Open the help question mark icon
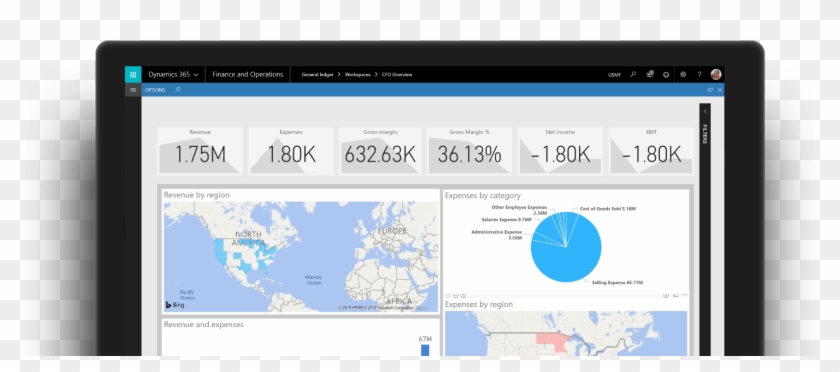Viewport: 840px width, 372px height. [699, 75]
